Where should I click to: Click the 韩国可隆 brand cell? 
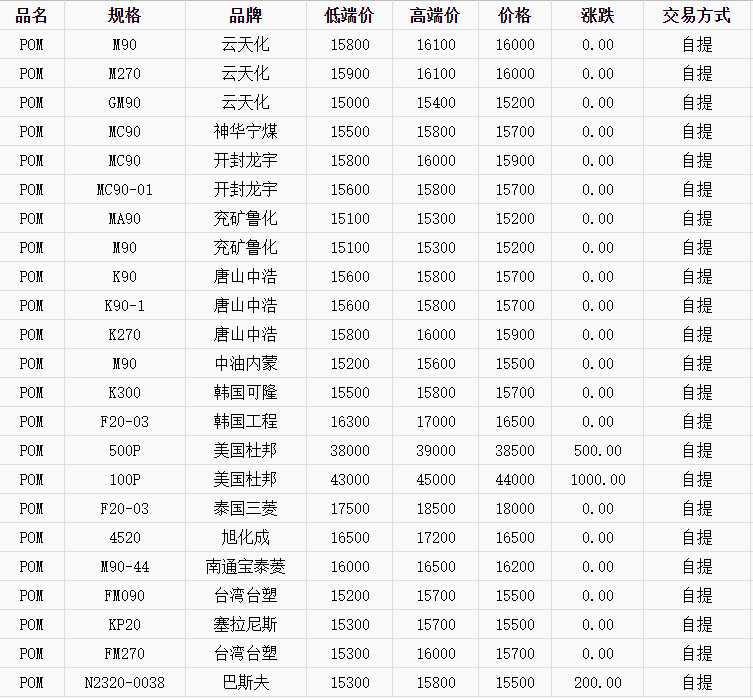(245, 393)
